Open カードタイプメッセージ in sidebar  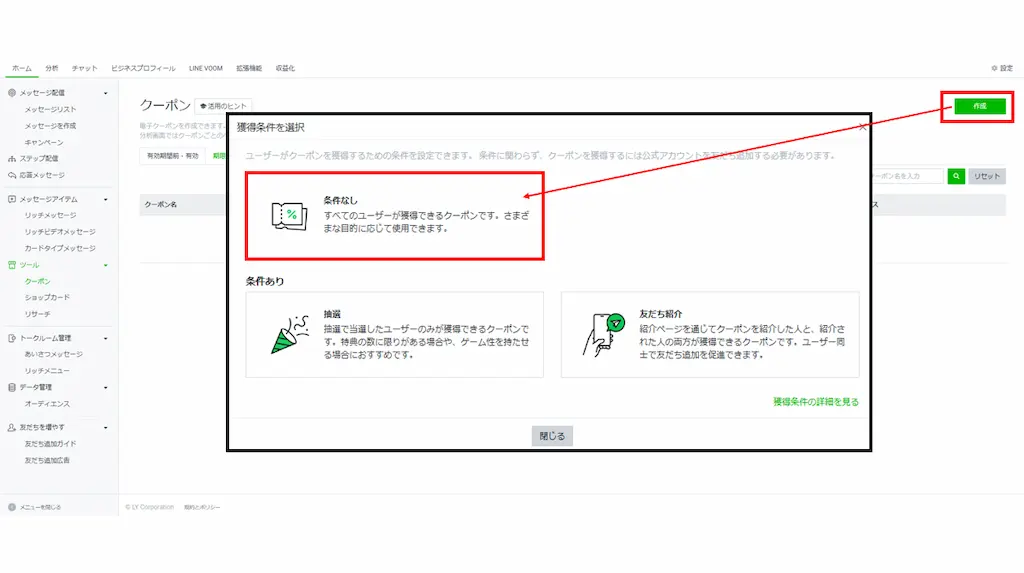60,248
